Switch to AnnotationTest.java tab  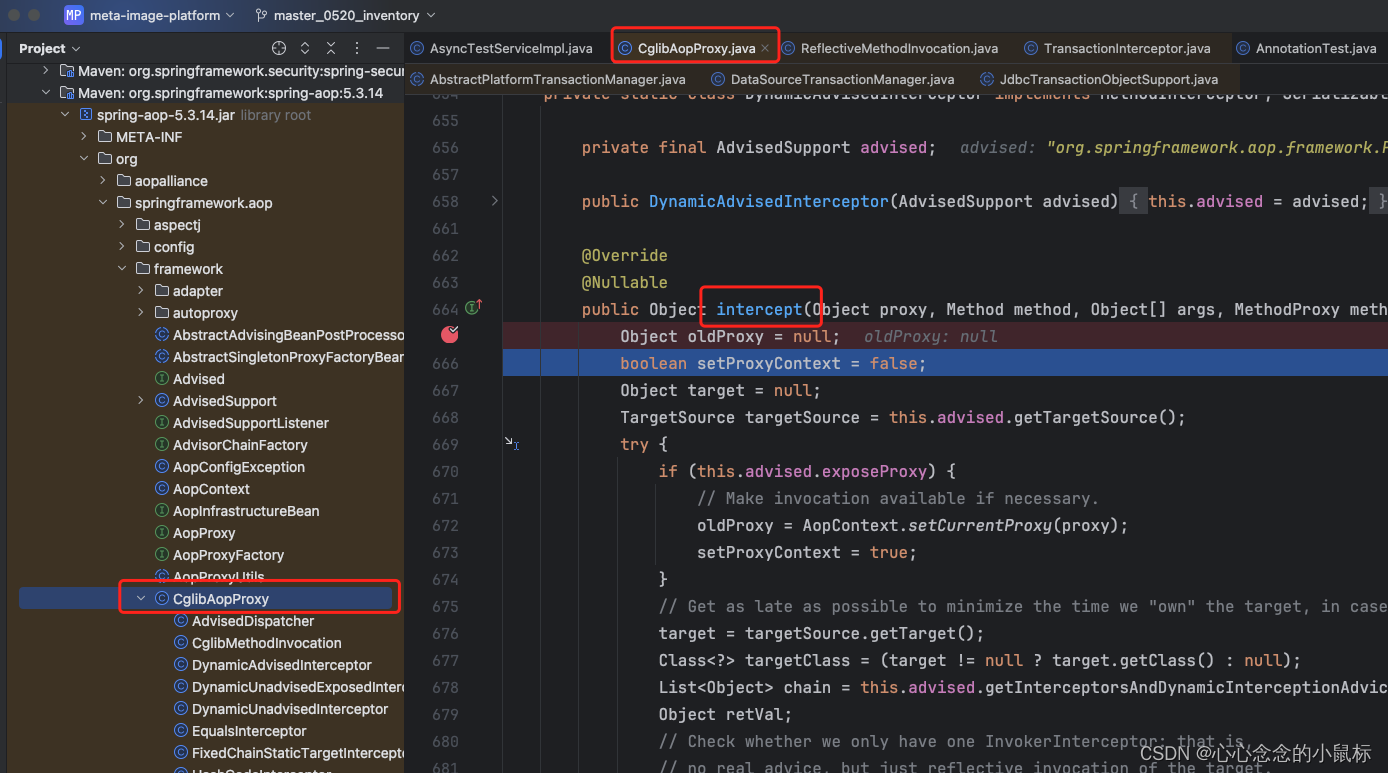click(x=1306, y=48)
